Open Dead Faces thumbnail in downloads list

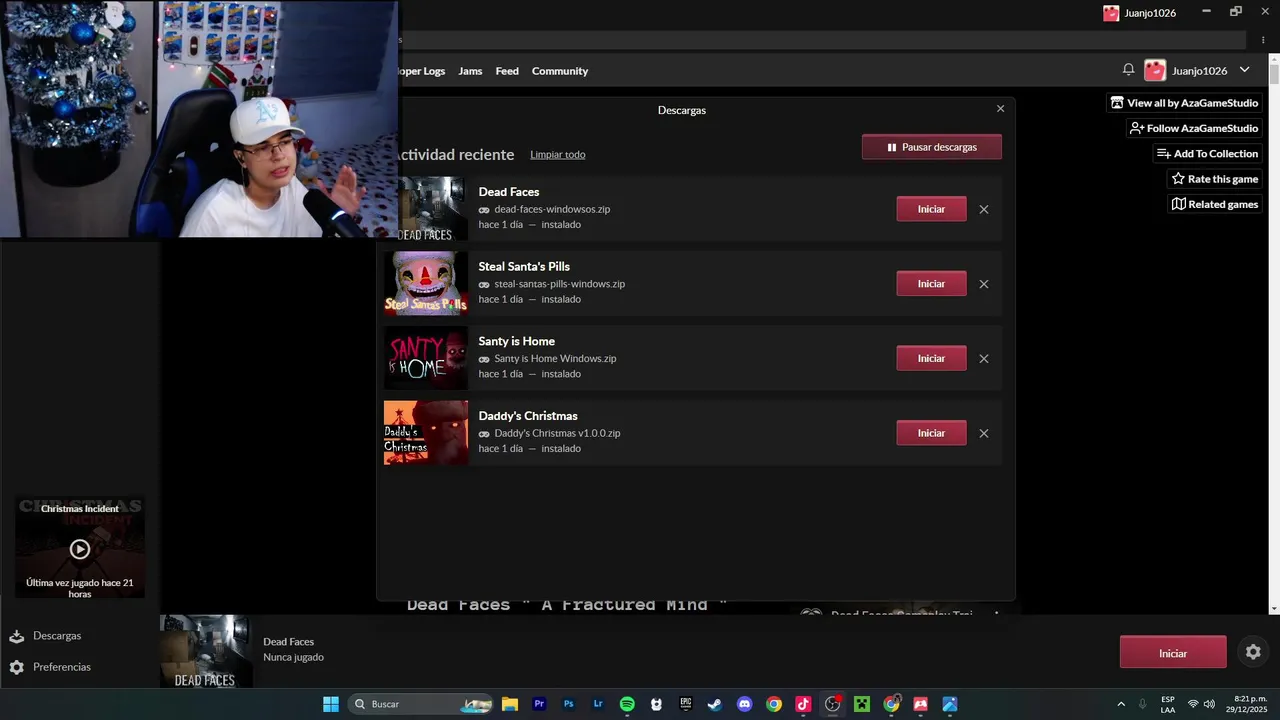pyautogui.click(x=432, y=209)
